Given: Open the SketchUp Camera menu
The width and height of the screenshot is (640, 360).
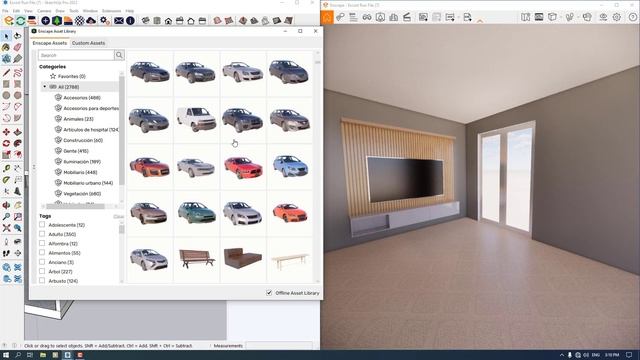Looking at the screenshot, I should [x=44, y=11].
